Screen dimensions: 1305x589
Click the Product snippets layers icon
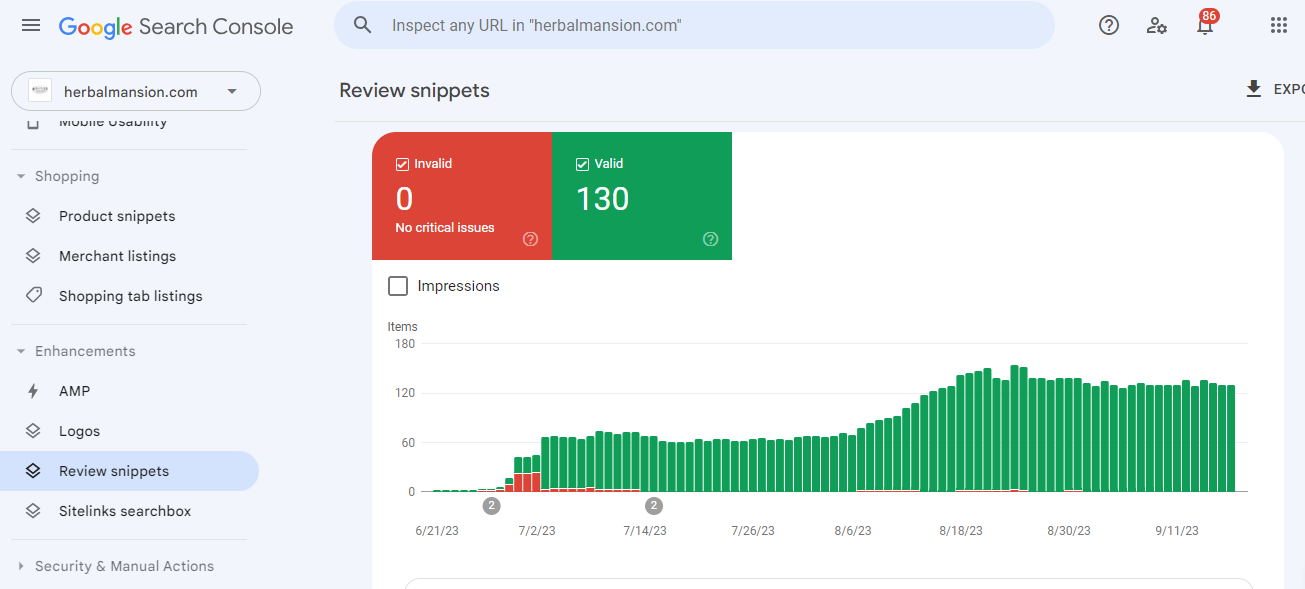tap(33, 216)
